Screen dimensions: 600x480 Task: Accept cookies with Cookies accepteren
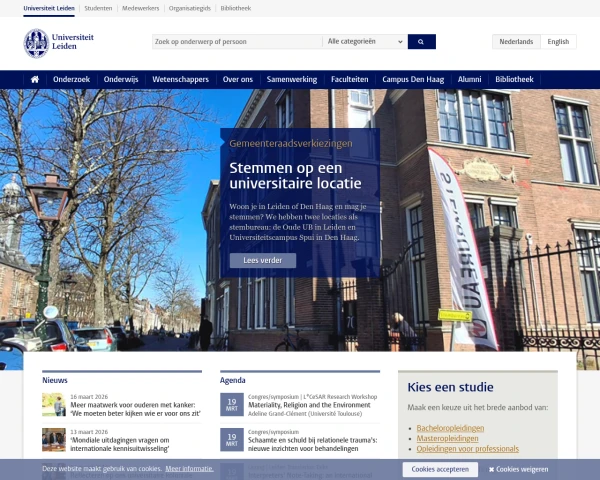coord(440,469)
